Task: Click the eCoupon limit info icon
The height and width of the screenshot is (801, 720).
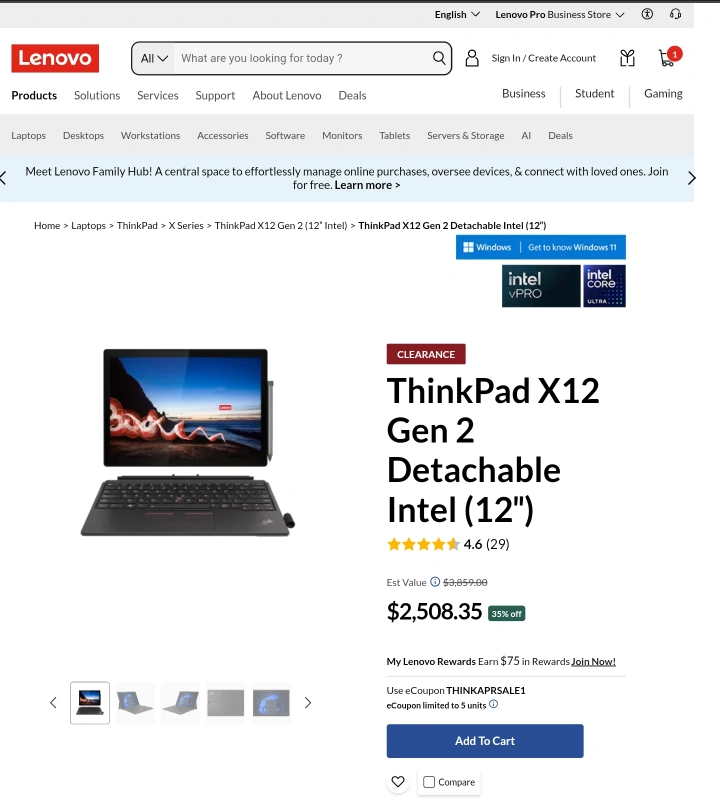Action: (493, 704)
